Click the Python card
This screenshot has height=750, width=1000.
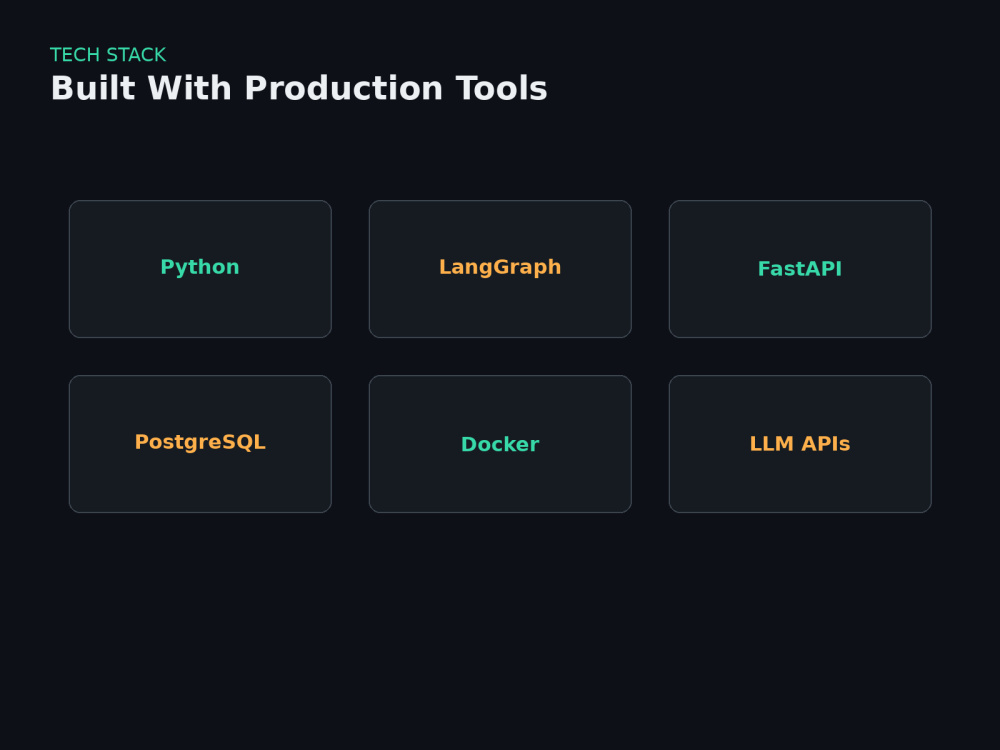pos(200,269)
